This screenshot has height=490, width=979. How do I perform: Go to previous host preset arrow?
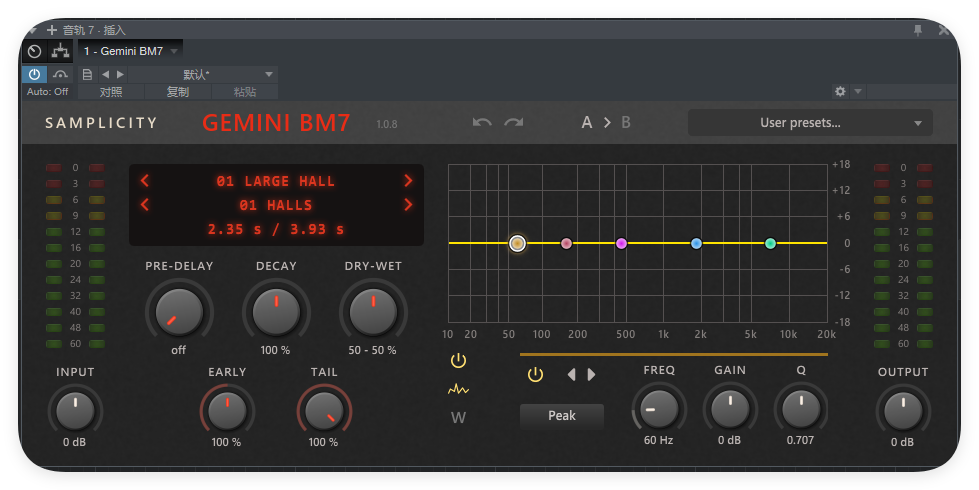click(x=106, y=74)
